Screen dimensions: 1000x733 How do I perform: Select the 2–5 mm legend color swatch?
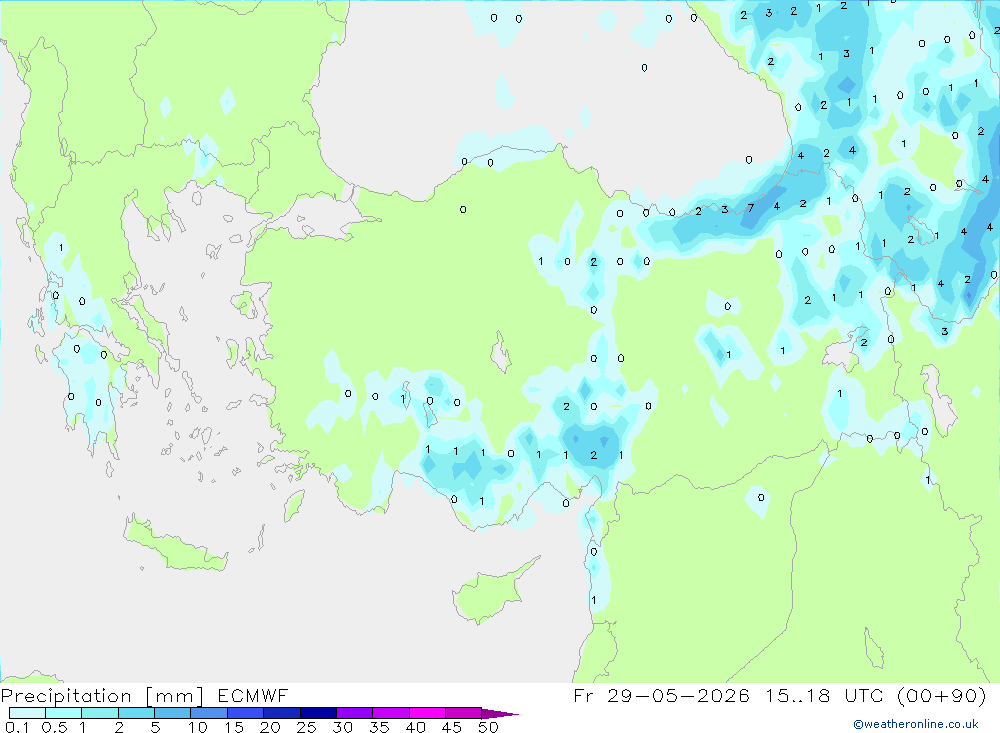tap(136, 713)
